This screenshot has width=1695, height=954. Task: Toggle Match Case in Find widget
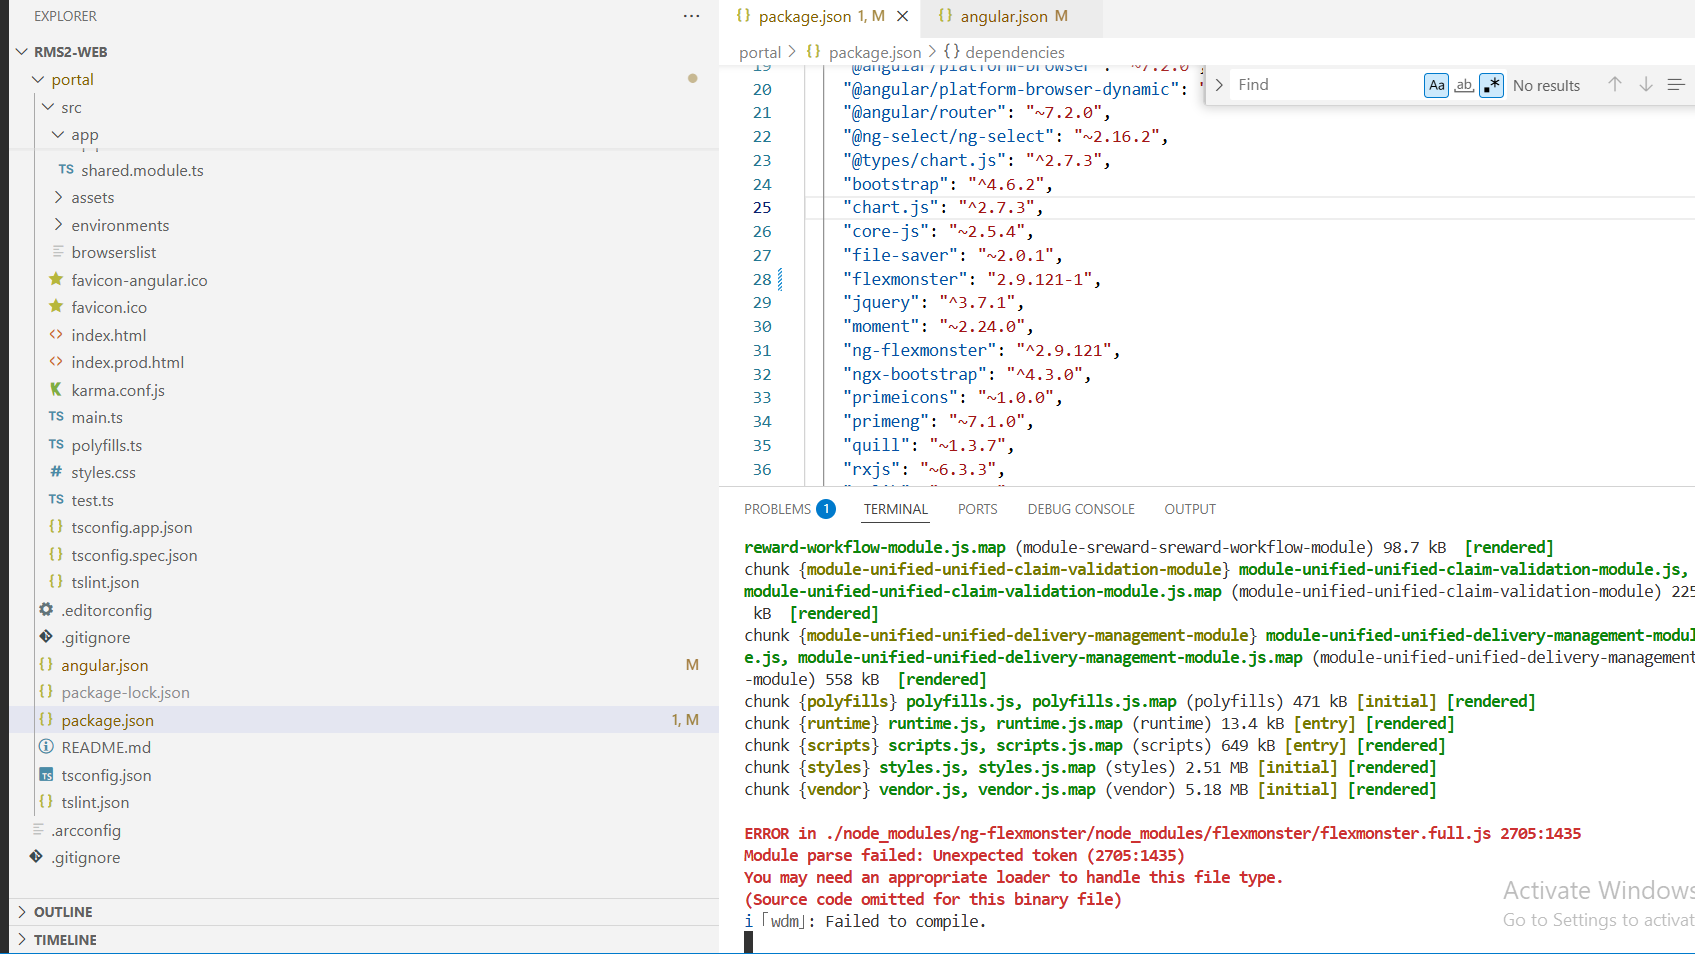(x=1436, y=86)
